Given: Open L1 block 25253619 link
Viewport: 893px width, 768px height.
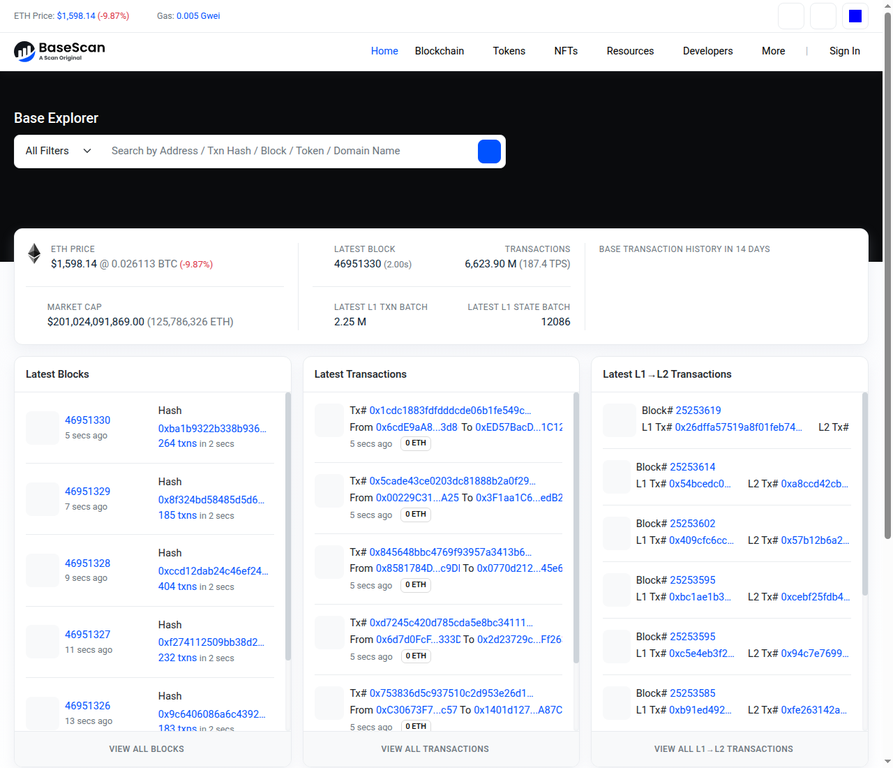Looking at the screenshot, I should pos(698,410).
